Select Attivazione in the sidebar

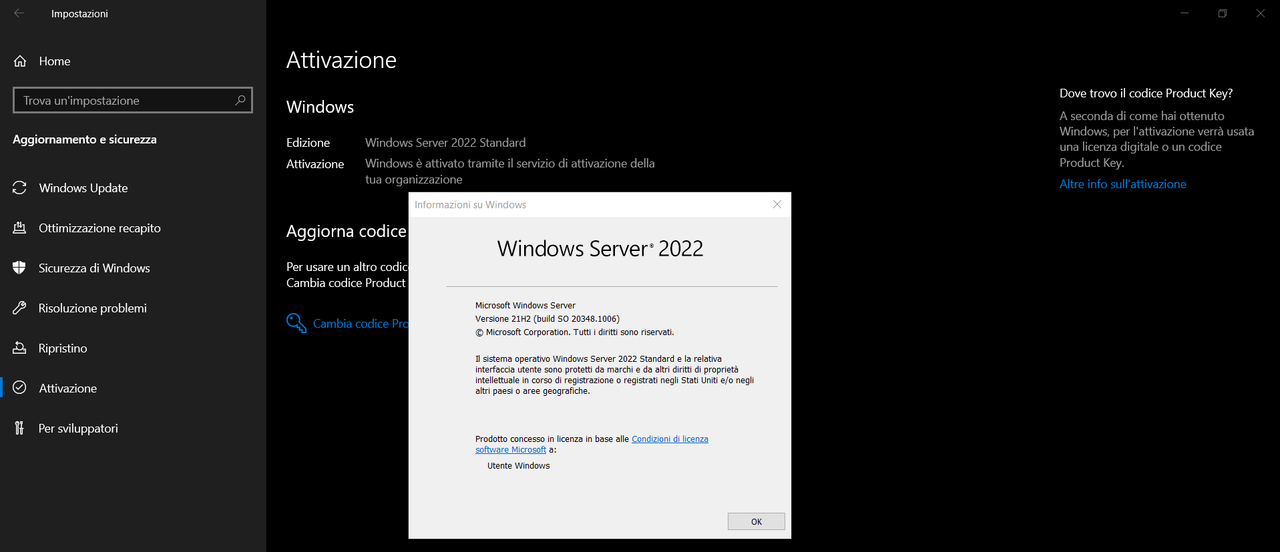(133, 388)
